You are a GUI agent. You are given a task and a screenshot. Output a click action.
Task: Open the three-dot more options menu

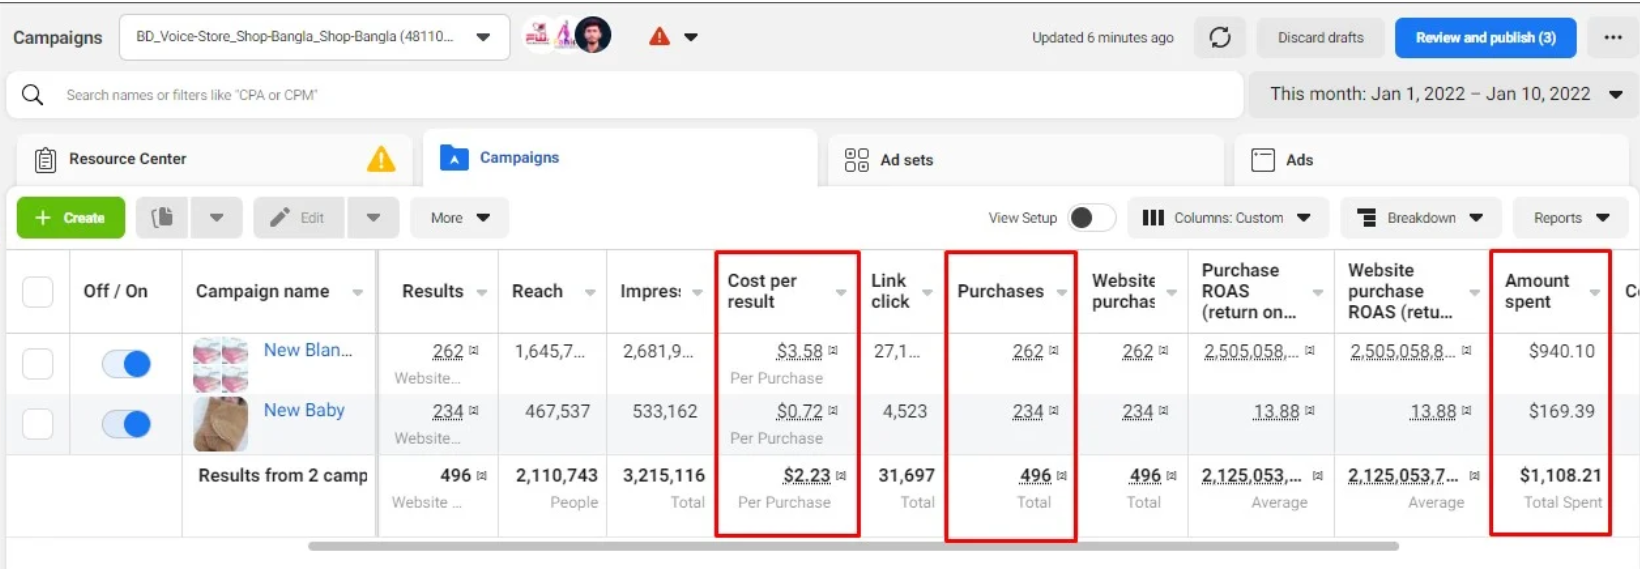[1612, 38]
